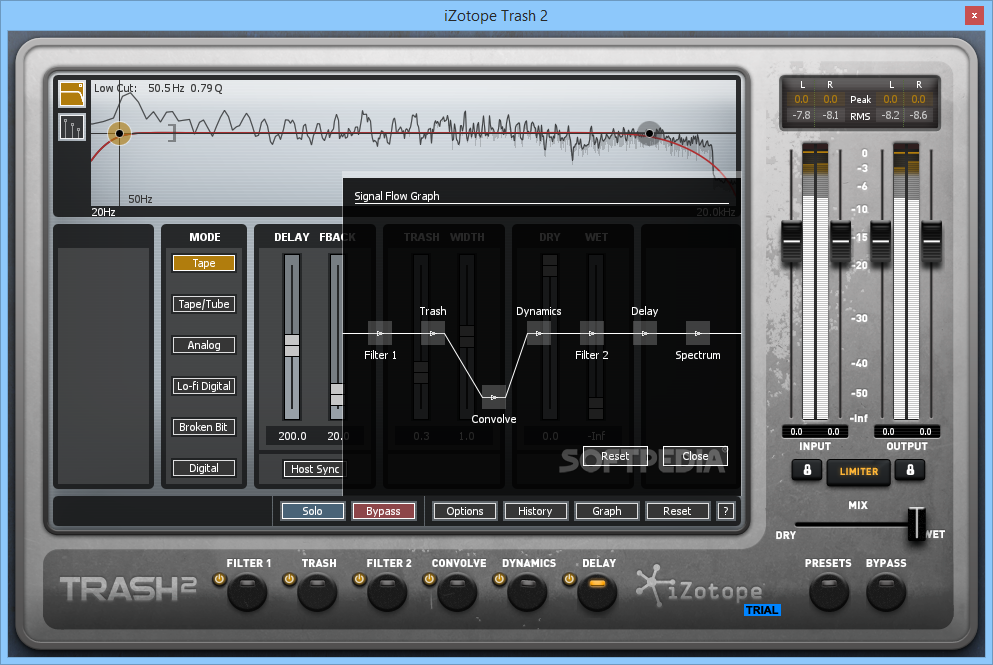
Task: Click the Graph button
Action: (607, 511)
